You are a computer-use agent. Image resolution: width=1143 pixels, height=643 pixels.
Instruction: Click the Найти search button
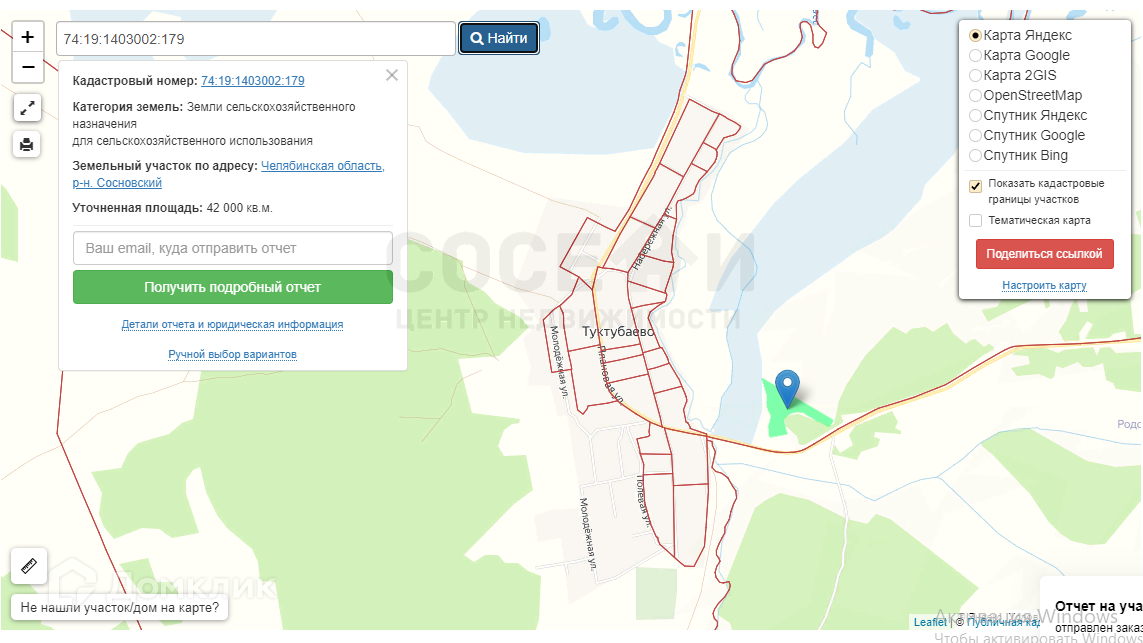click(x=499, y=39)
